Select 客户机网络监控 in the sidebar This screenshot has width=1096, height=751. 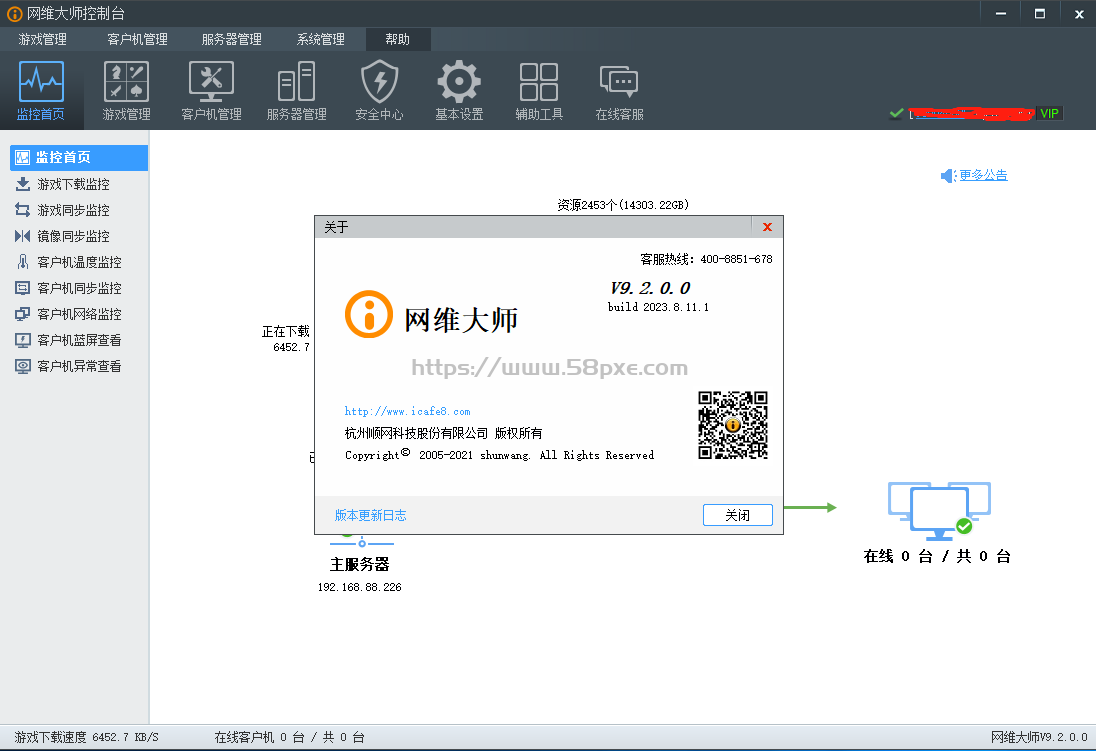(x=79, y=314)
